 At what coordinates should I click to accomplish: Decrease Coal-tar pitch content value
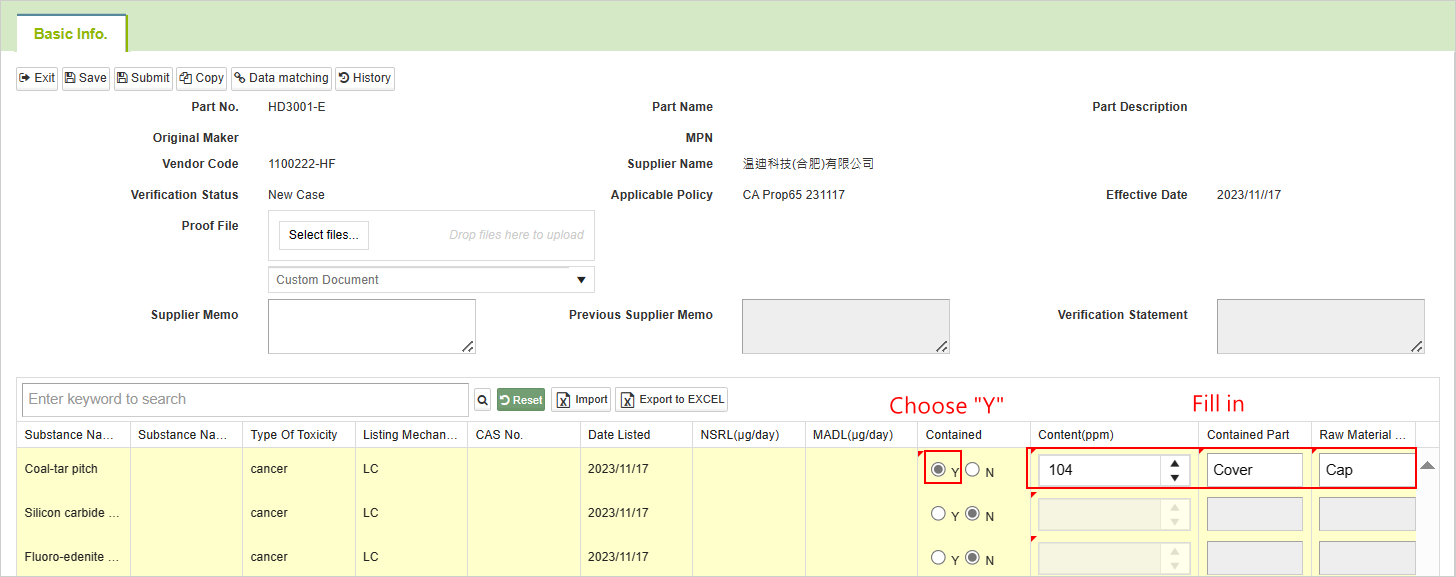[x=1174, y=477]
